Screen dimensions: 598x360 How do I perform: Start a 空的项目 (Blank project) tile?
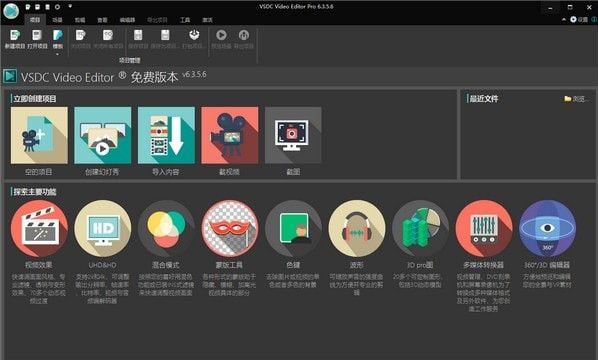pos(39,135)
